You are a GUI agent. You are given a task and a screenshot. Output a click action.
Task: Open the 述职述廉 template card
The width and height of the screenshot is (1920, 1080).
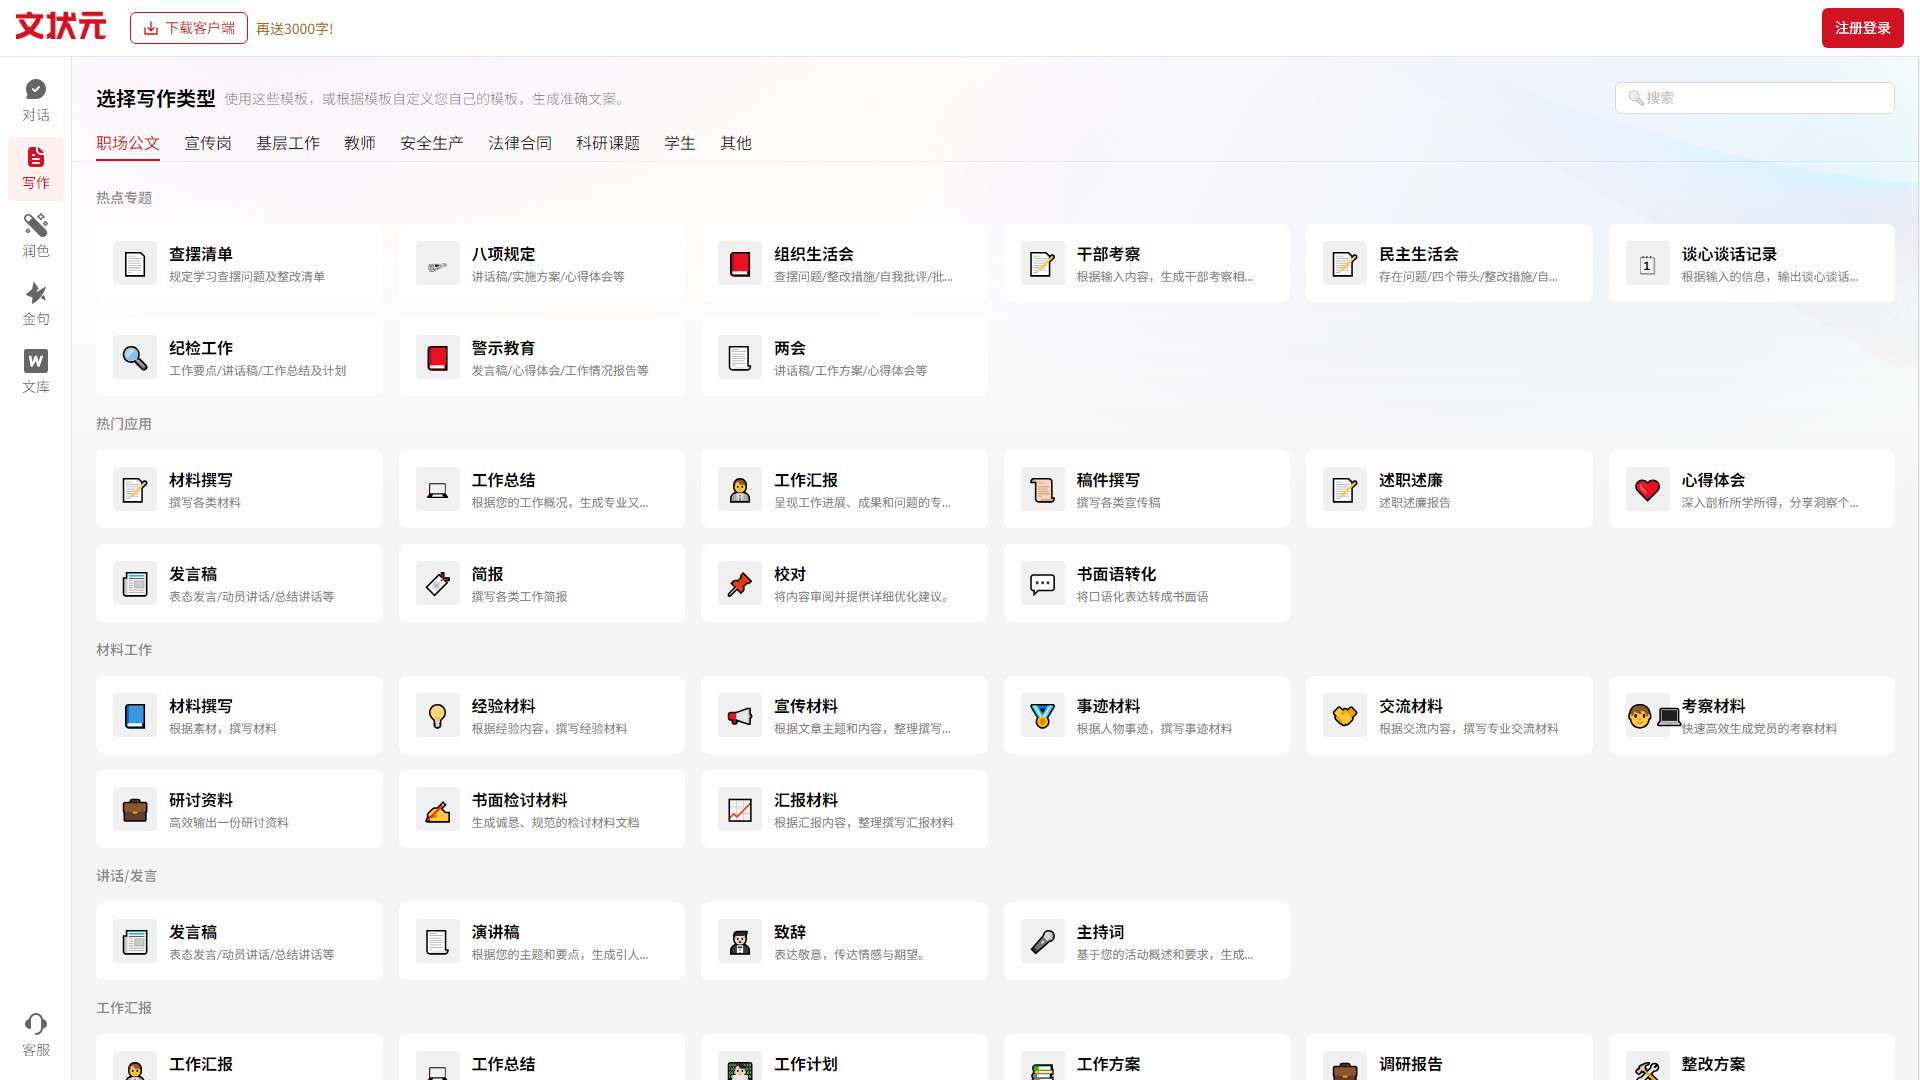click(x=1449, y=490)
